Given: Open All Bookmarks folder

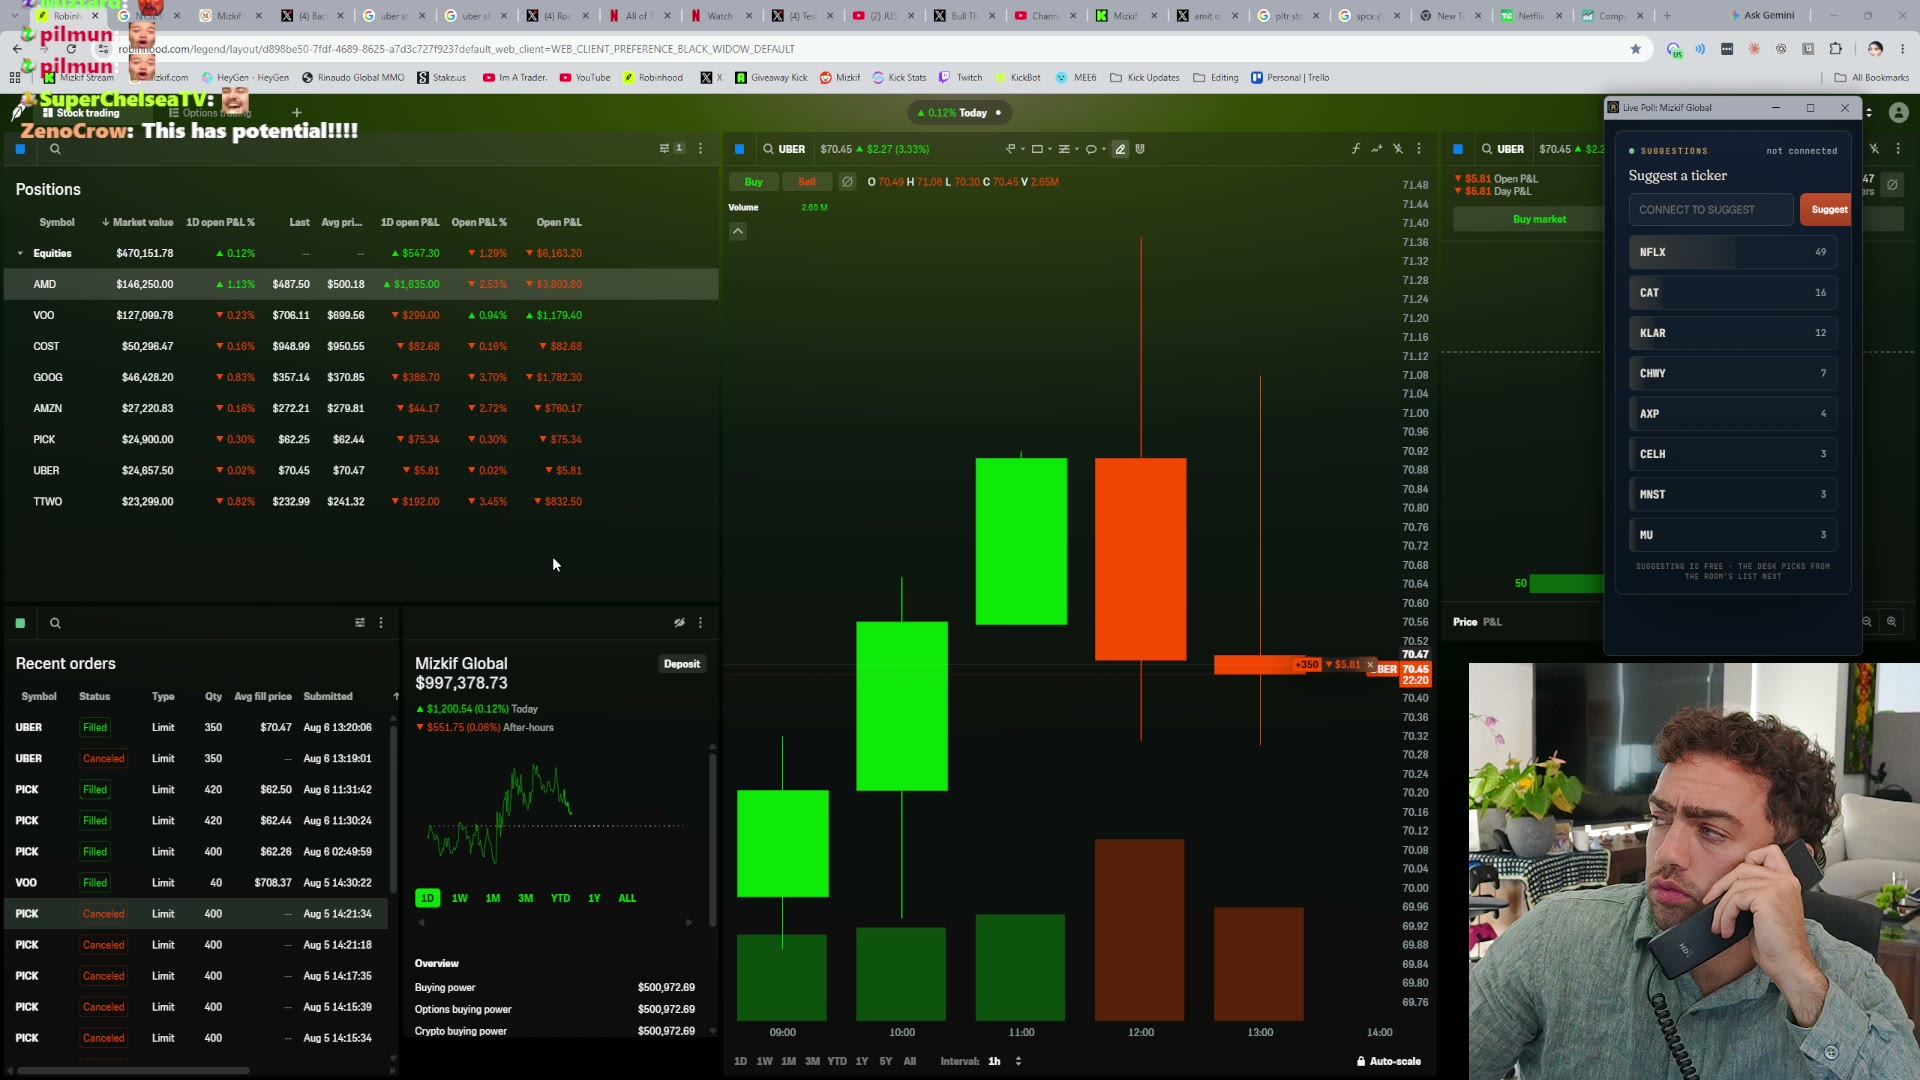Looking at the screenshot, I should (x=1872, y=77).
